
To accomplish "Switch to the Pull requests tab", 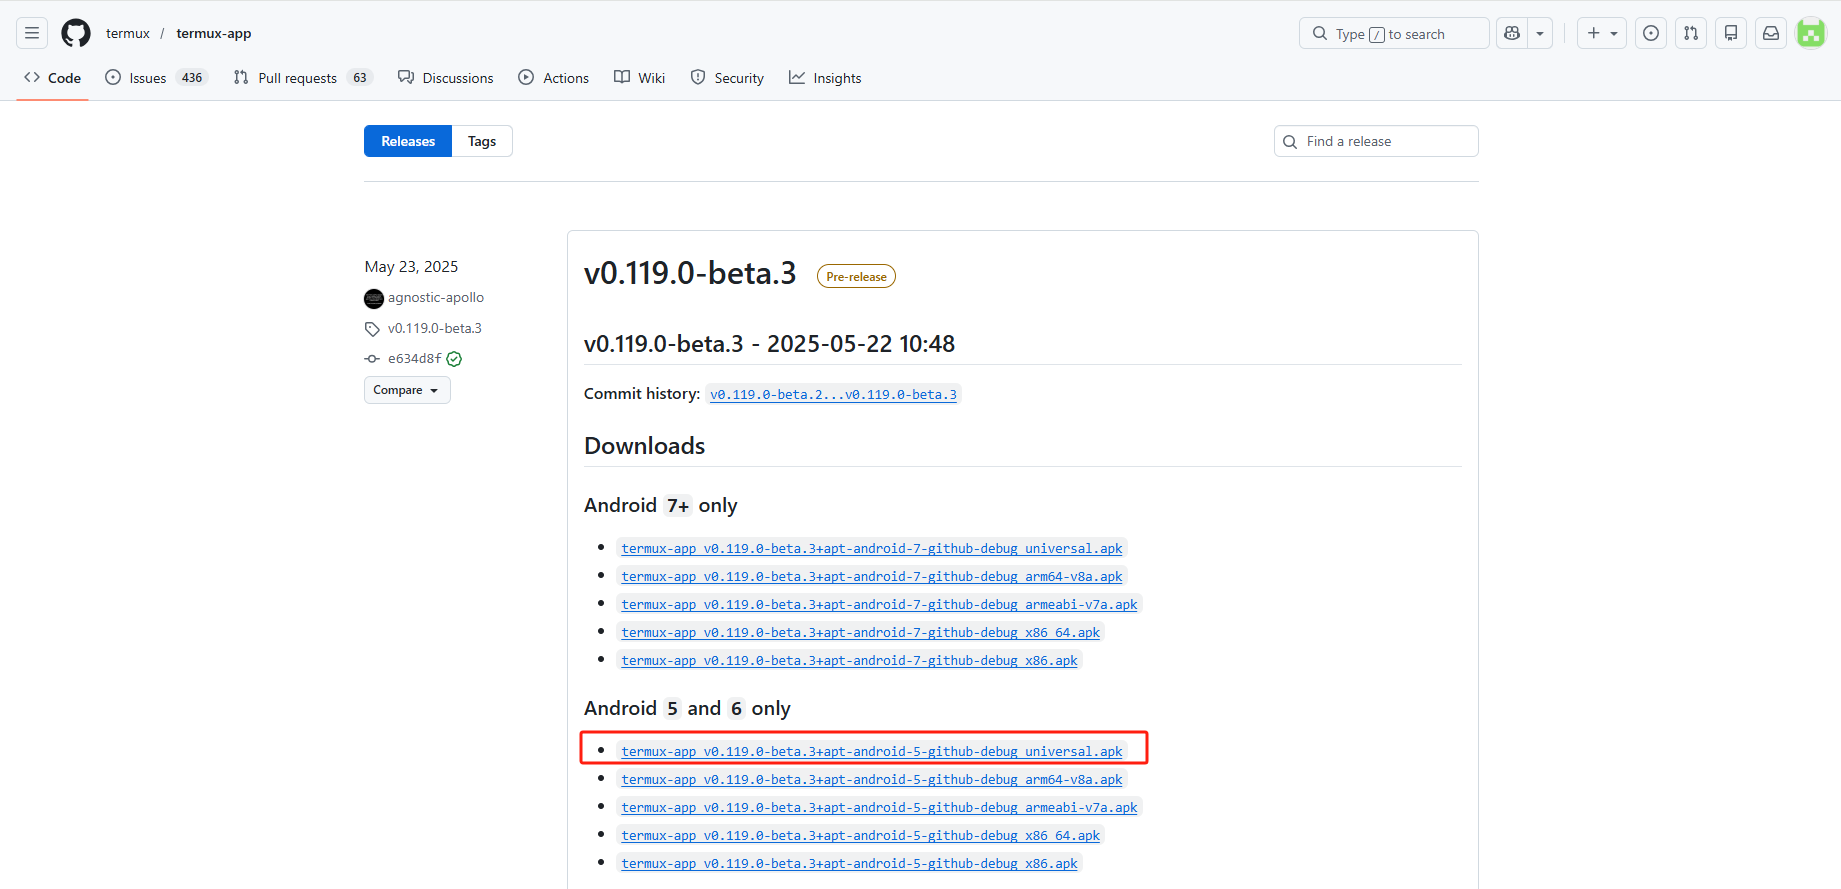I will click(x=303, y=78).
